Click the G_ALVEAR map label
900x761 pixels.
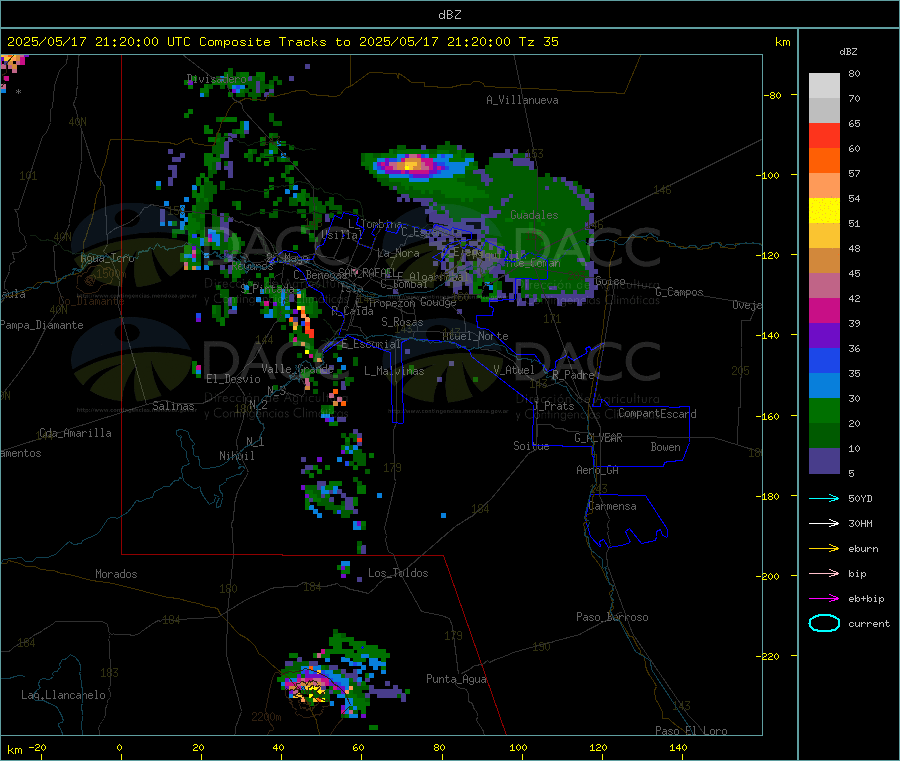point(598,438)
